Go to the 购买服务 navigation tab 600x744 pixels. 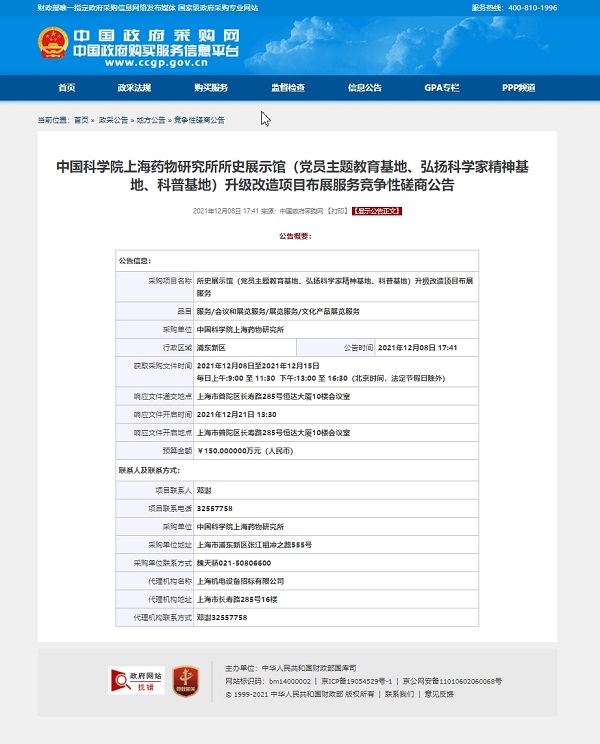point(211,88)
